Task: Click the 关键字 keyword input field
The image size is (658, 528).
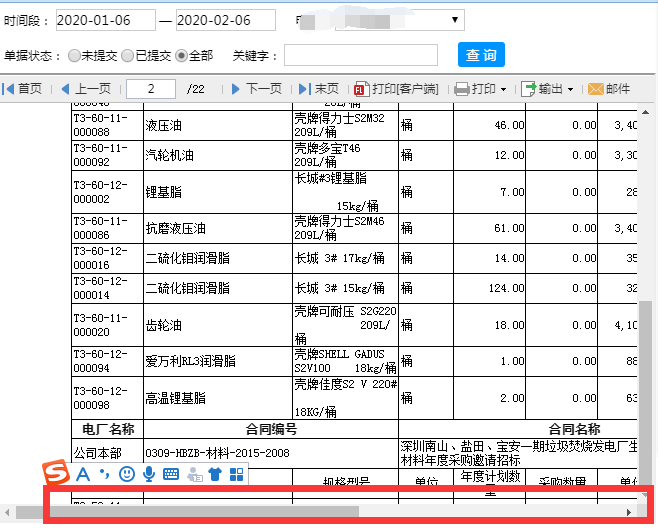Action: tap(361, 55)
